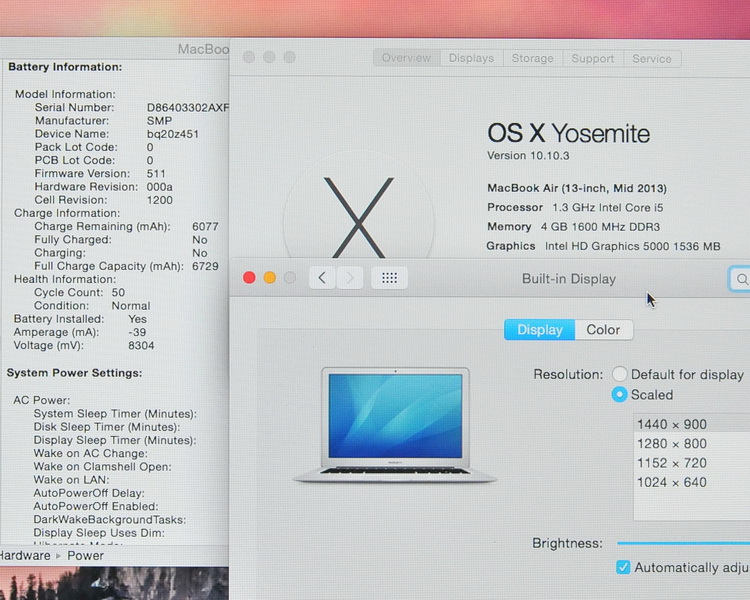Viewport: 750px width, 600px height.
Task: Open the Service tab in About This Mac
Action: coord(652,58)
